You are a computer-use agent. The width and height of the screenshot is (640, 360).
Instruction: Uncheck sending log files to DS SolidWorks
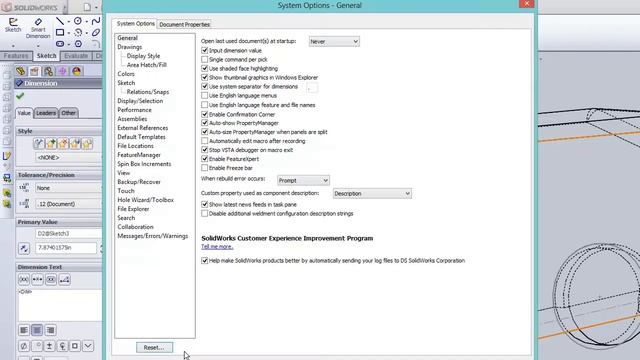point(204,260)
